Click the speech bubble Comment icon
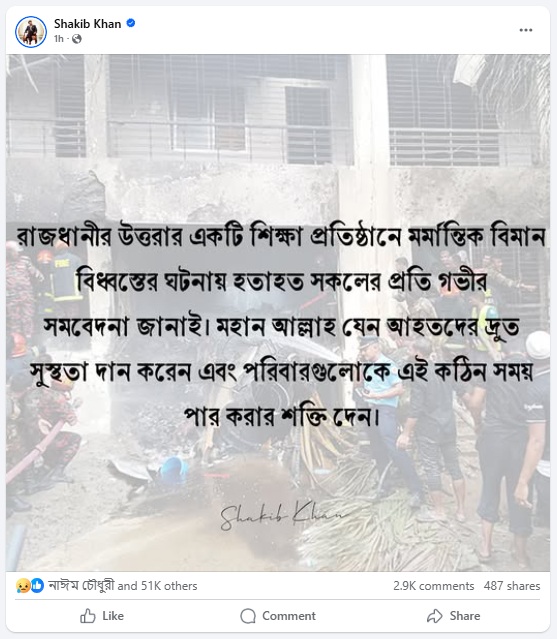Screen dimensions: 557x639 tap(248, 616)
